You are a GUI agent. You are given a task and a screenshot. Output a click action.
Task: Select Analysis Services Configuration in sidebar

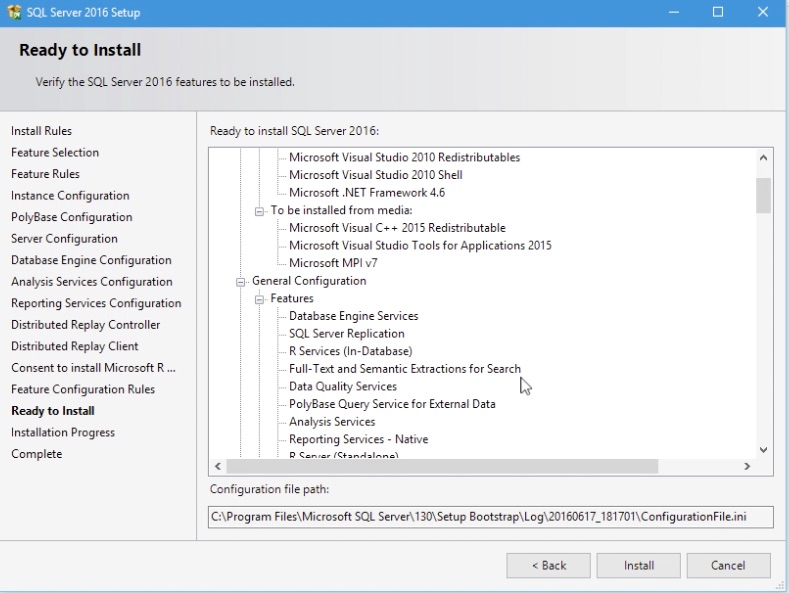tap(92, 282)
